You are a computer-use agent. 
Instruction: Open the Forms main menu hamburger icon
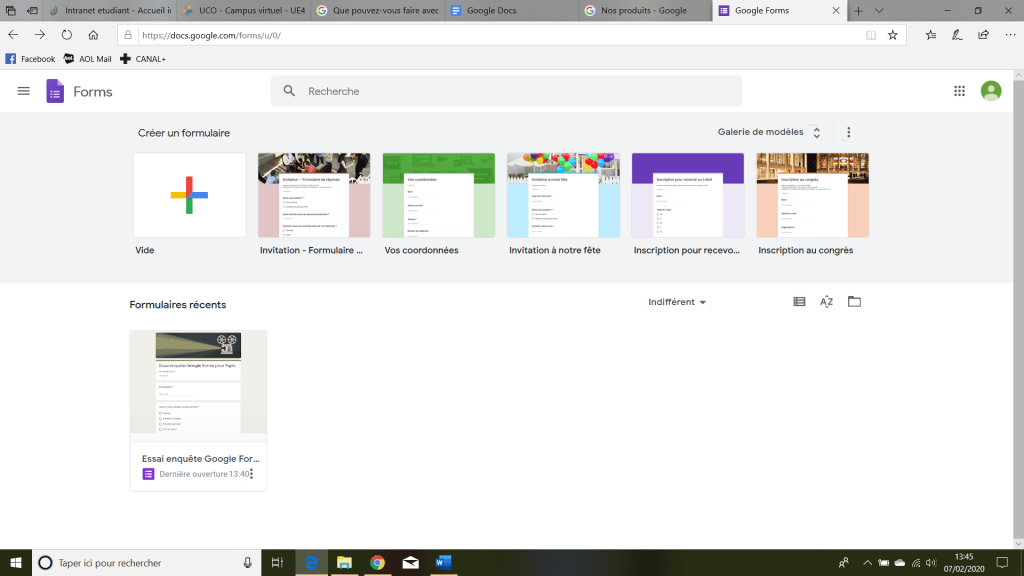(x=23, y=91)
